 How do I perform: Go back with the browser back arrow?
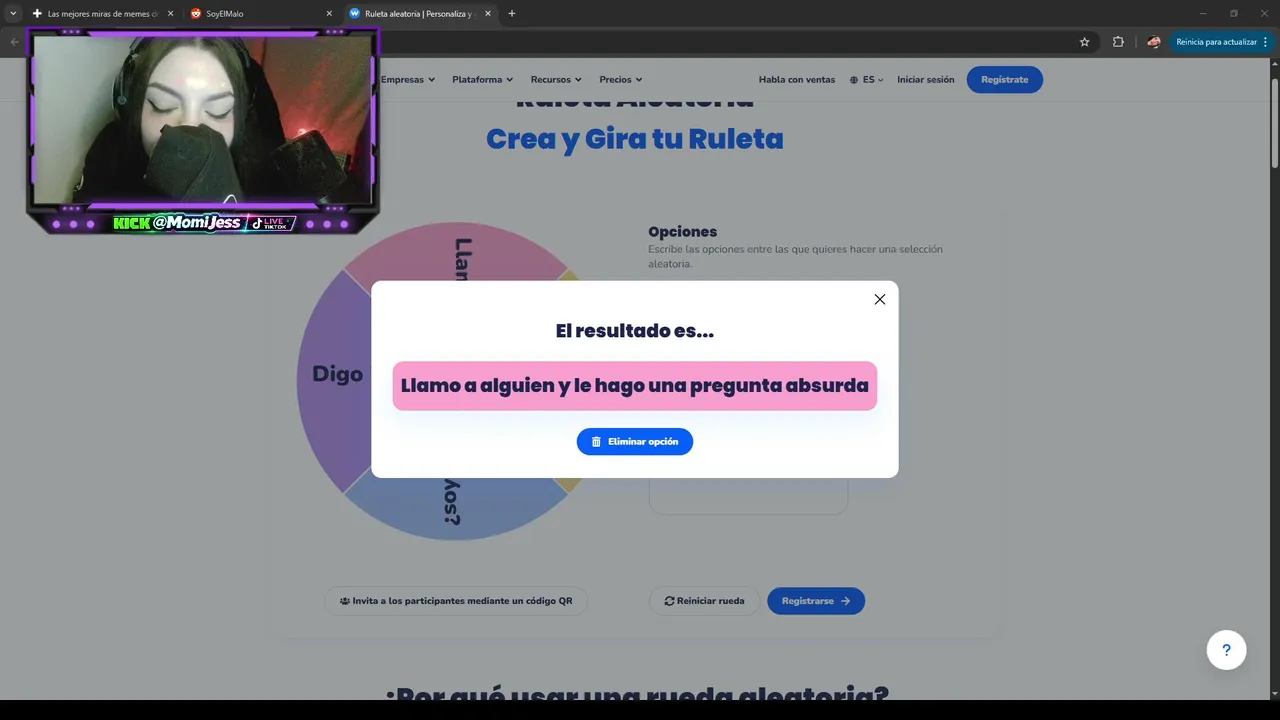pyautogui.click(x=14, y=42)
